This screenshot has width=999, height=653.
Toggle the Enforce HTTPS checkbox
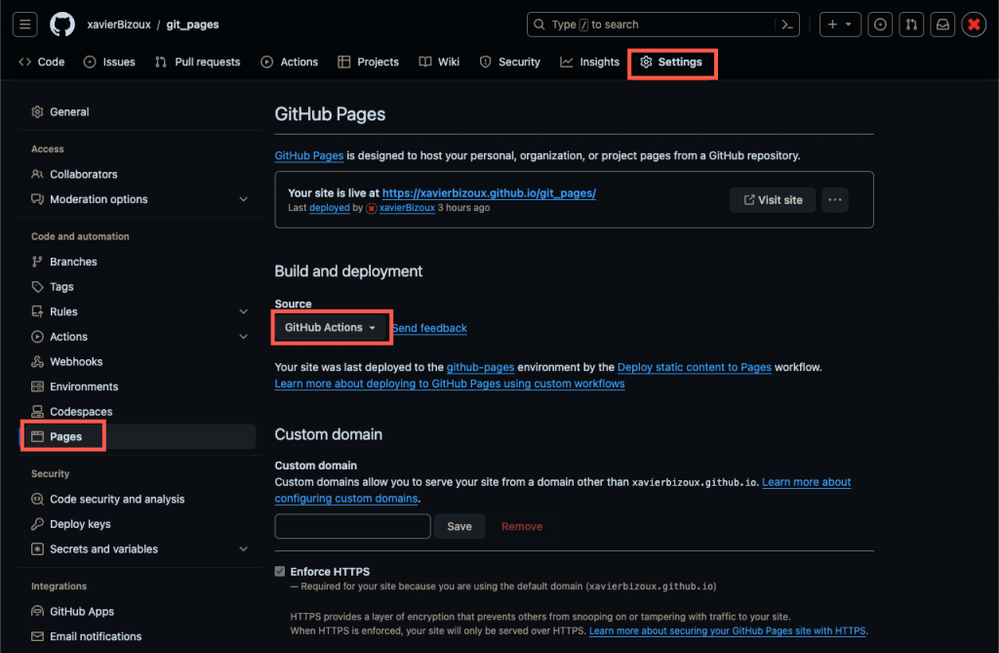280,572
